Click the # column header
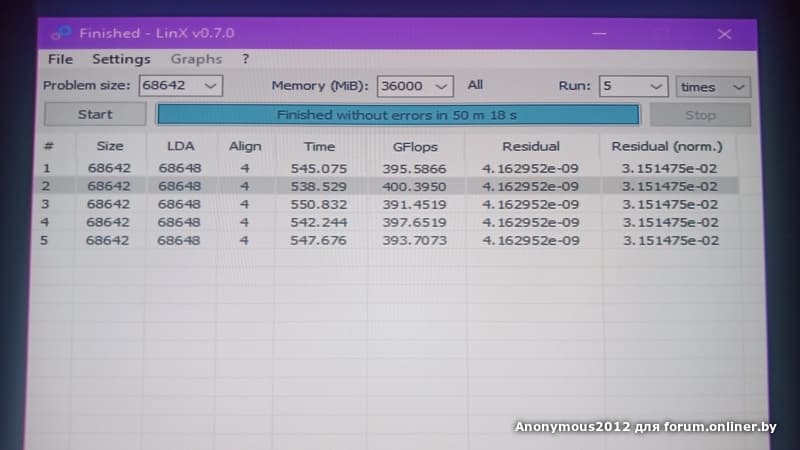This screenshot has height=450, width=800. (x=48, y=146)
